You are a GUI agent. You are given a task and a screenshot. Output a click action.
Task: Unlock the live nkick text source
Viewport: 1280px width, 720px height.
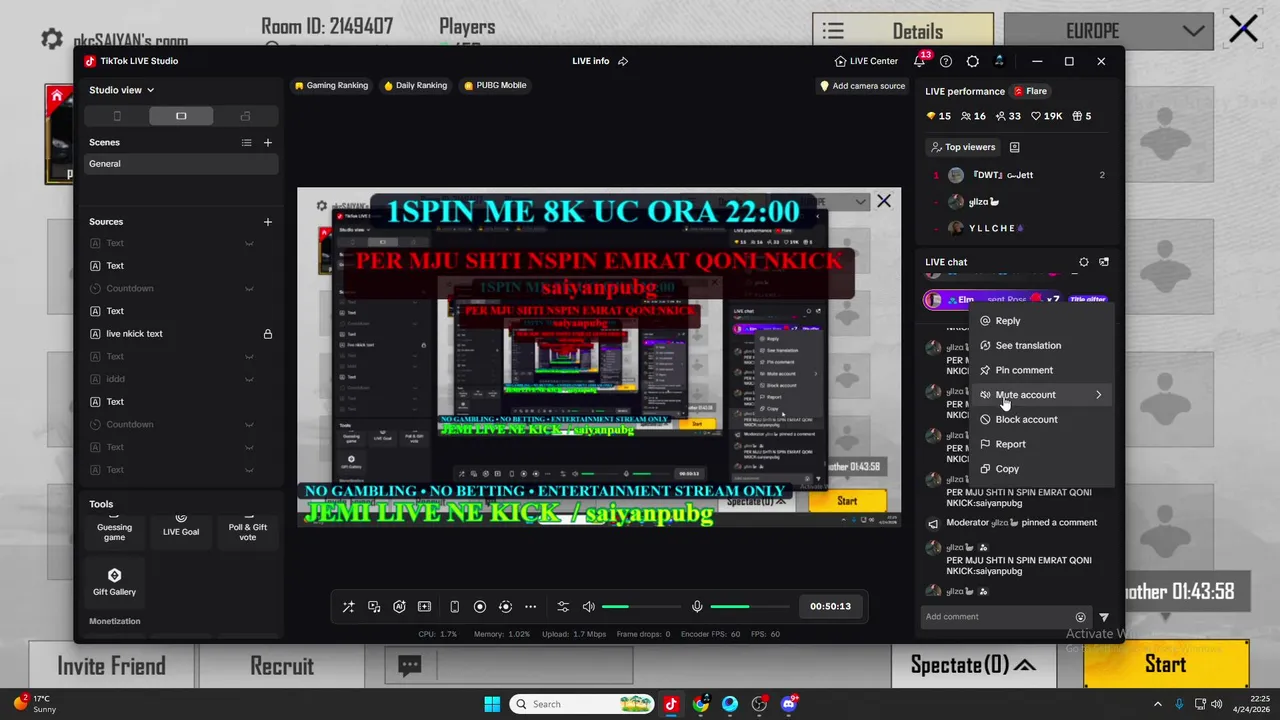click(x=267, y=334)
